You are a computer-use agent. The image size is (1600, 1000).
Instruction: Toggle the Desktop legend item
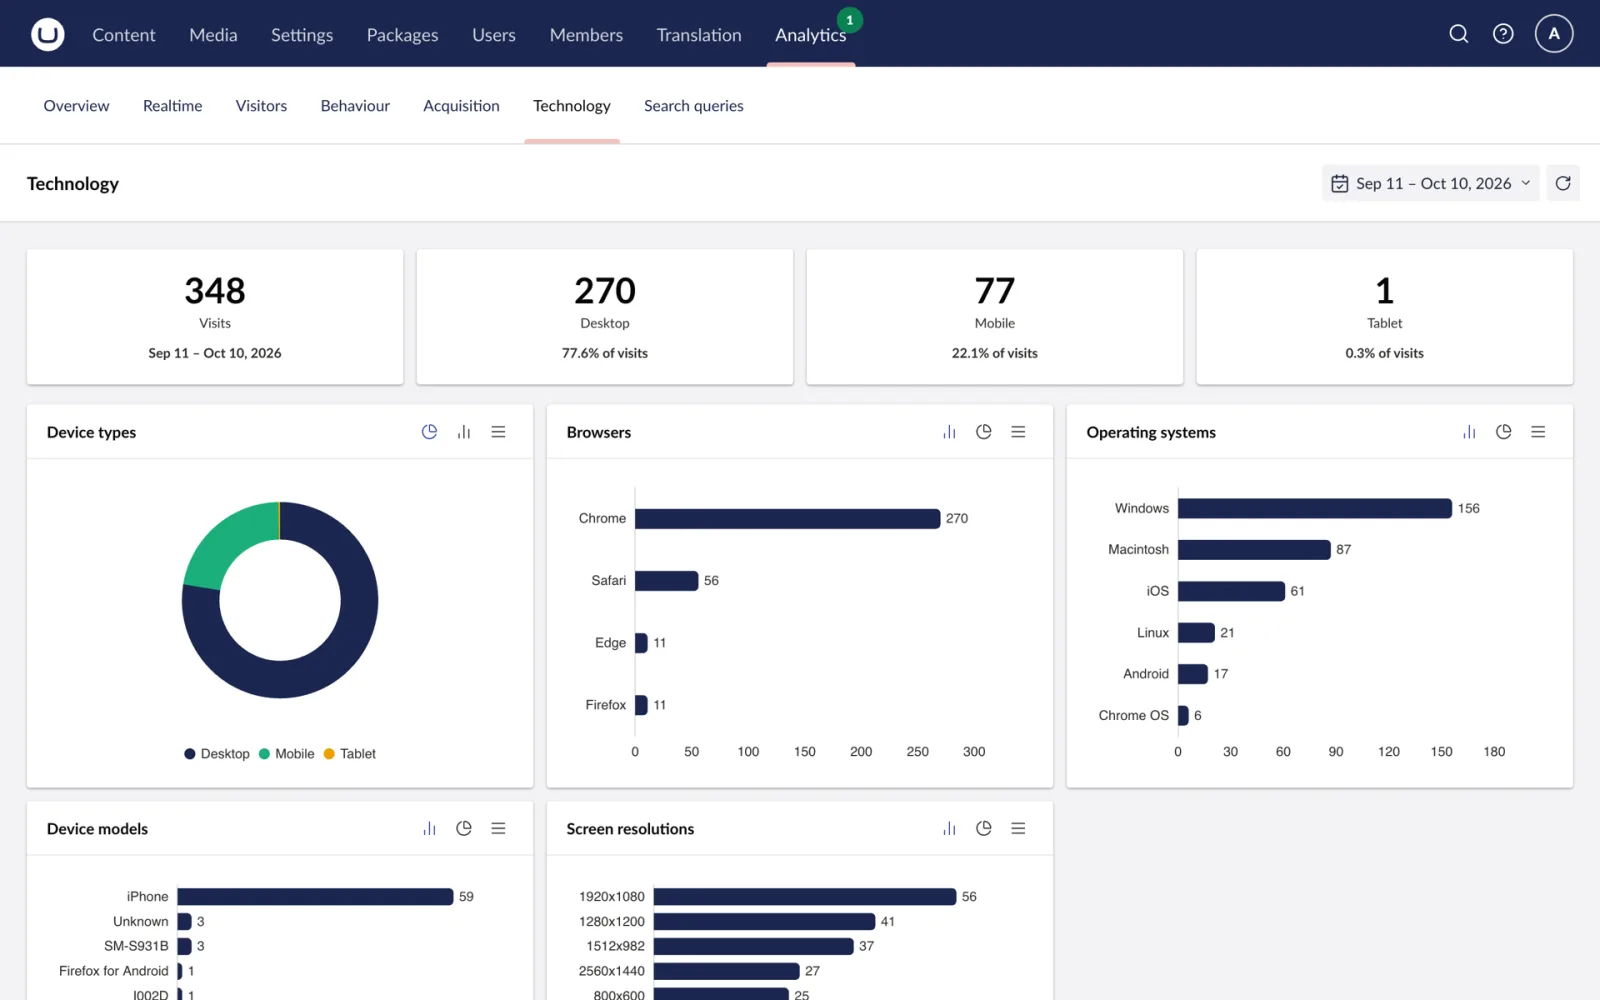tap(217, 754)
